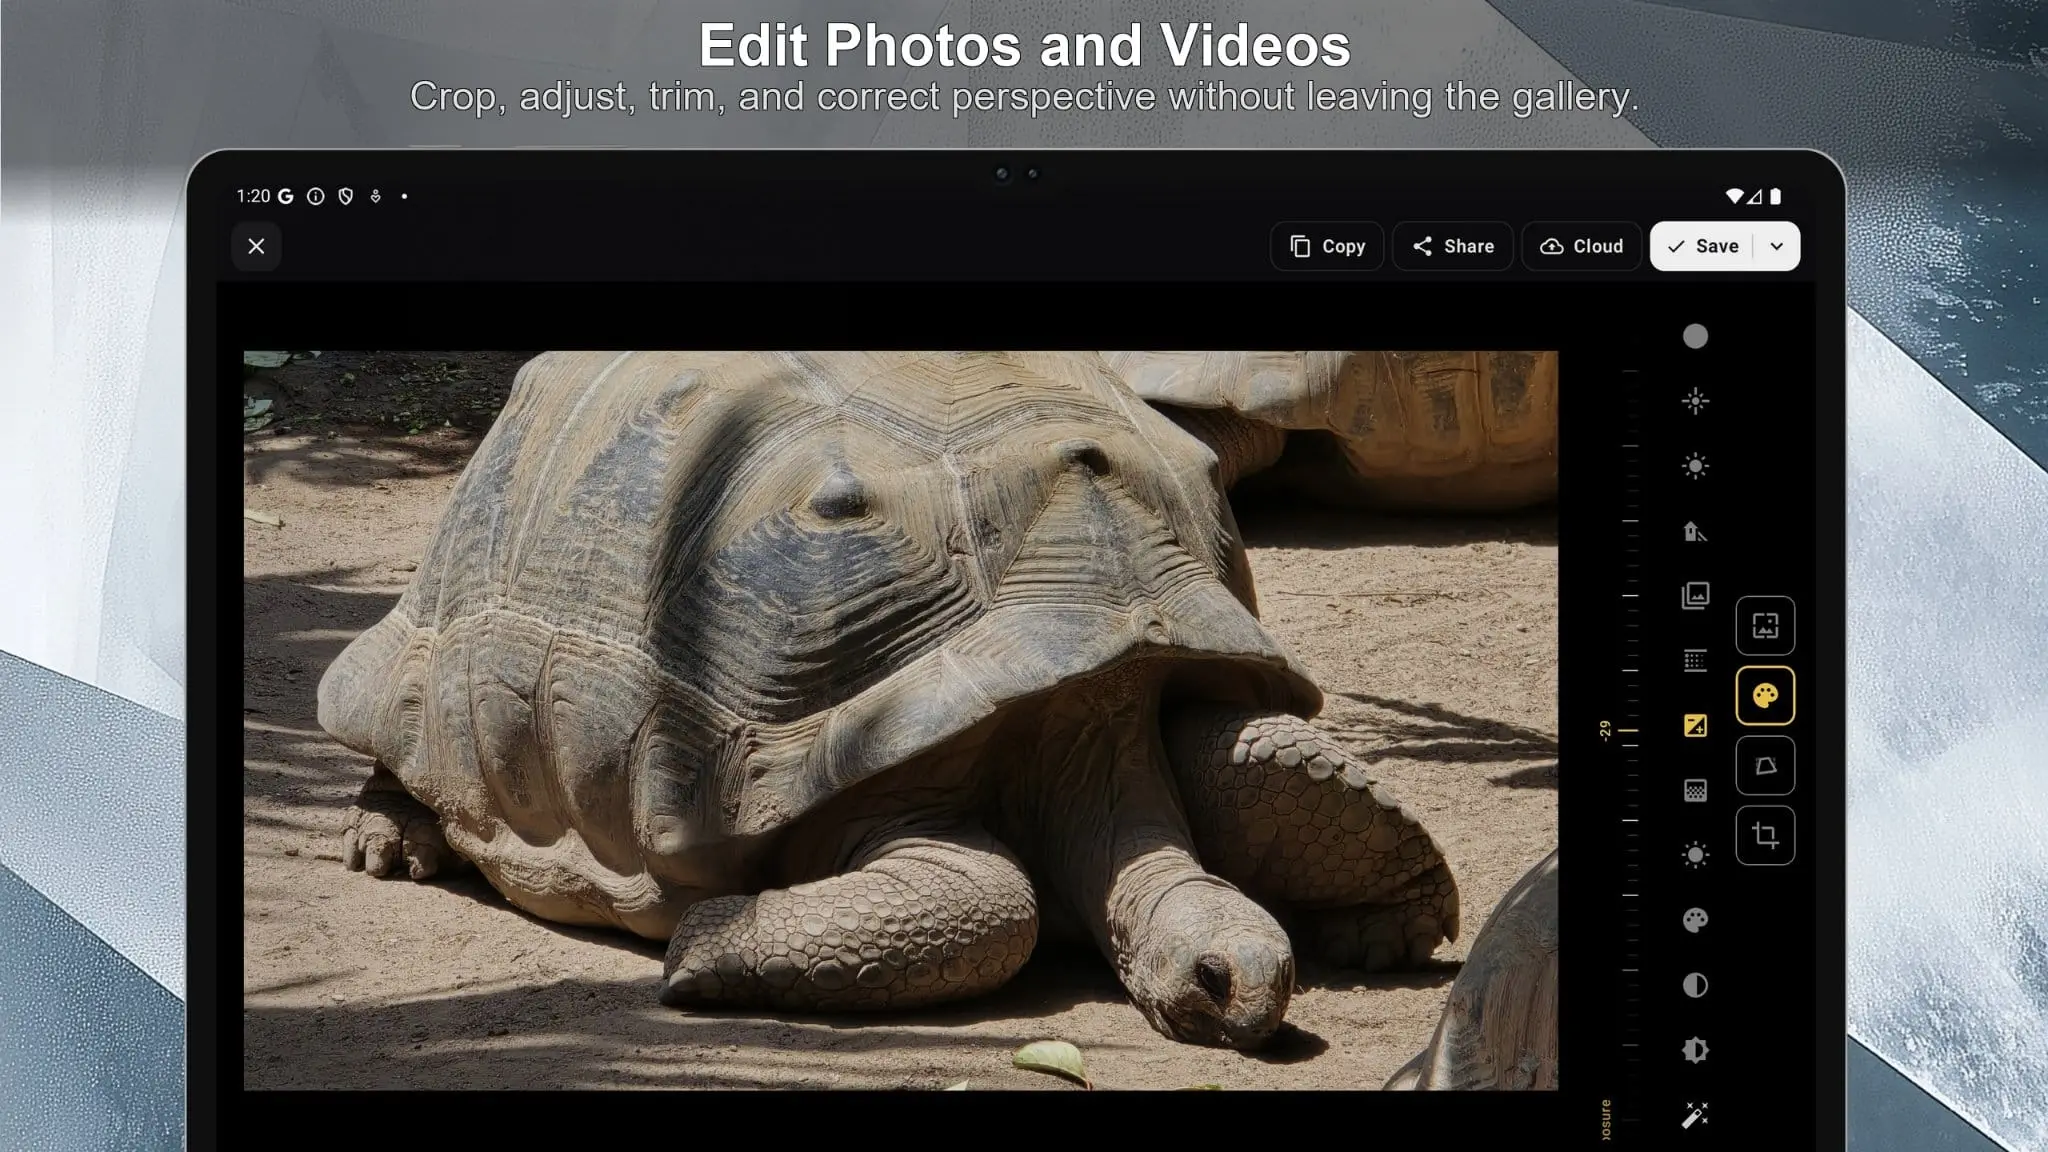The width and height of the screenshot is (2048, 1152).
Task: Select the stacked photos adjustment icon
Action: [1695, 596]
